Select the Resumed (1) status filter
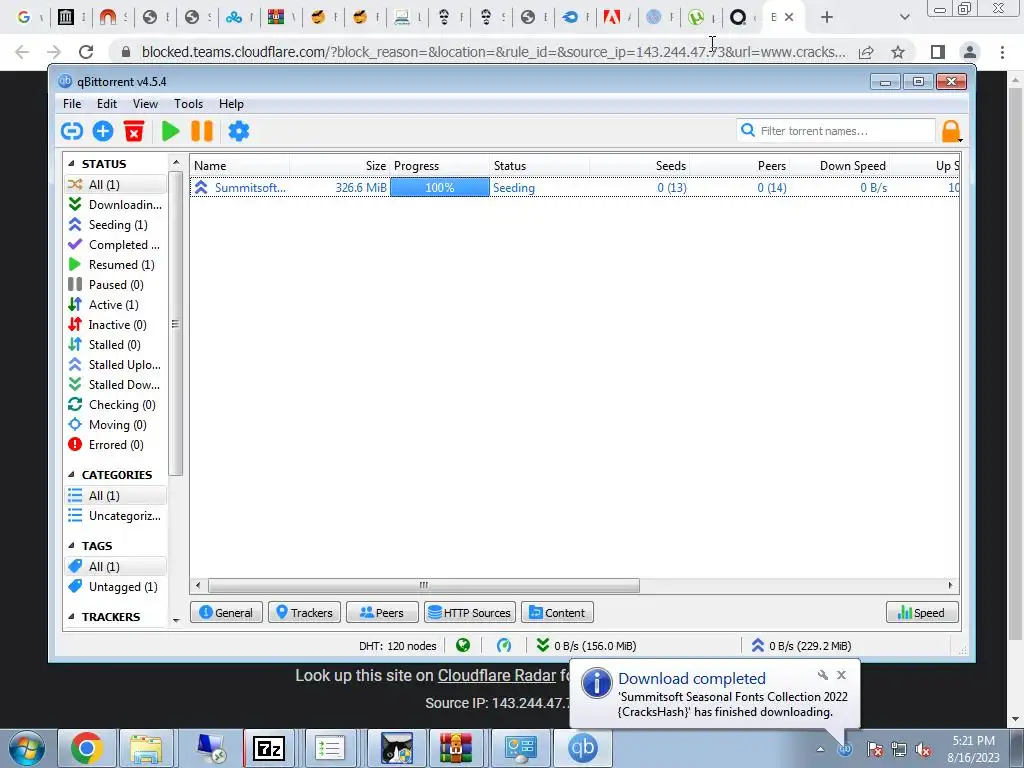 tap(116, 264)
